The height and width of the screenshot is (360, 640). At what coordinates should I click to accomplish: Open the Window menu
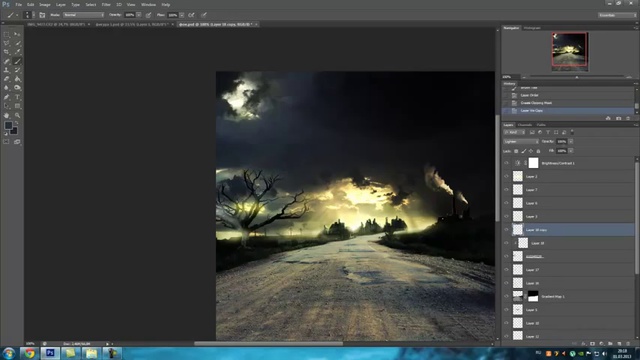tap(148, 4)
